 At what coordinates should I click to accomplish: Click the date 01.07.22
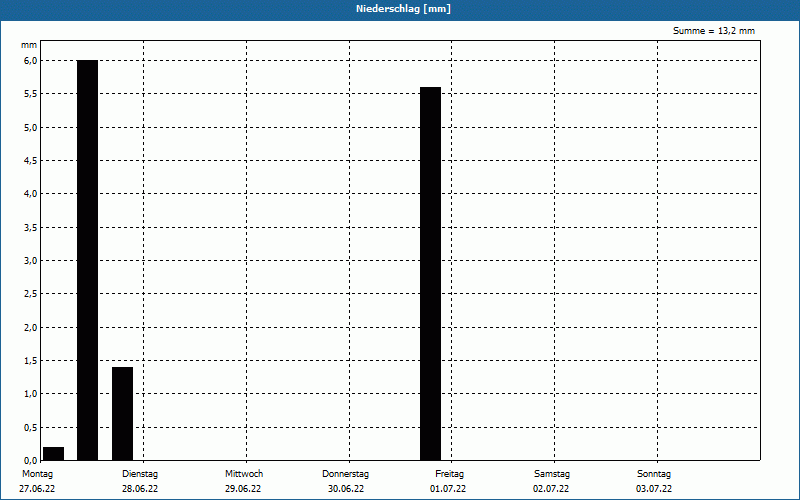pyautogui.click(x=448, y=488)
